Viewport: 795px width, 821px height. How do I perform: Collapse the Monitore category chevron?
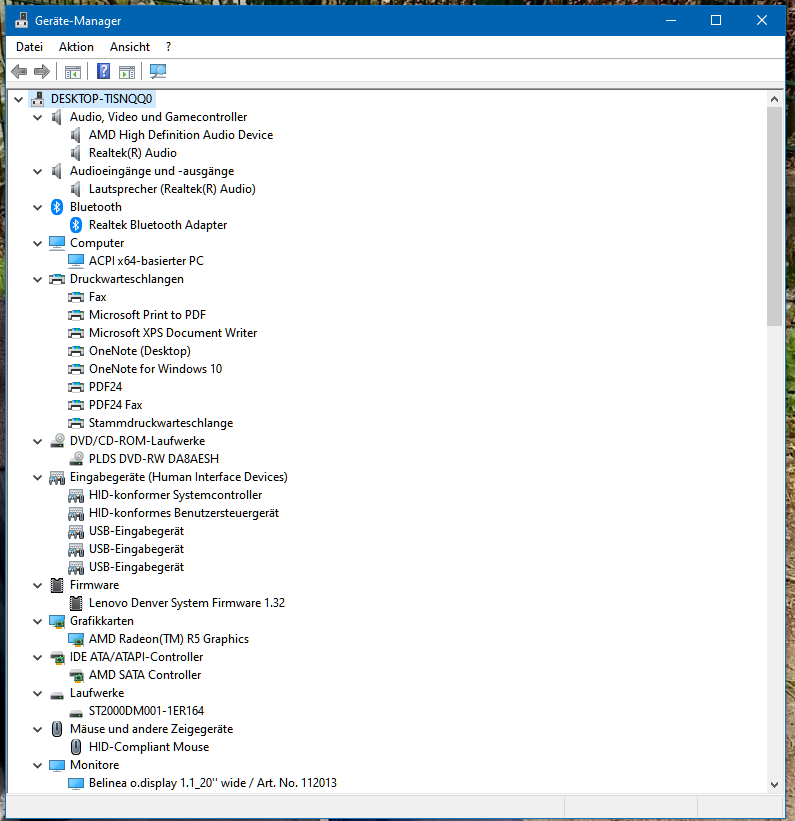[x=38, y=765]
